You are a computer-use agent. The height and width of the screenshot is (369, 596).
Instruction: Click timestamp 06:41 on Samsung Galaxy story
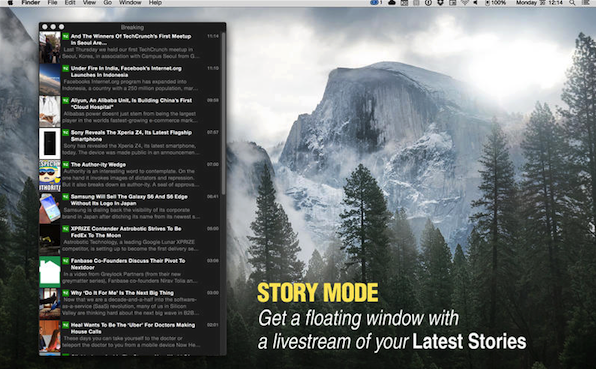(x=213, y=197)
